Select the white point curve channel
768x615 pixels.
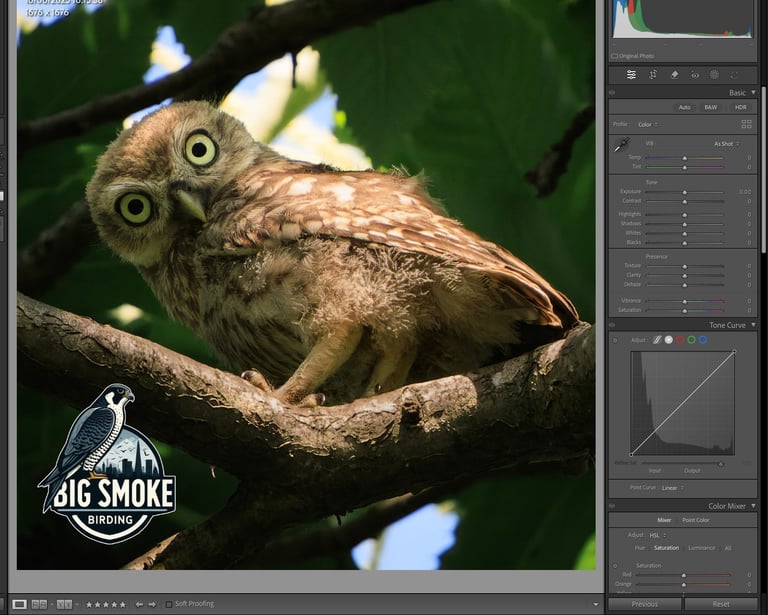(x=669, y=340)
